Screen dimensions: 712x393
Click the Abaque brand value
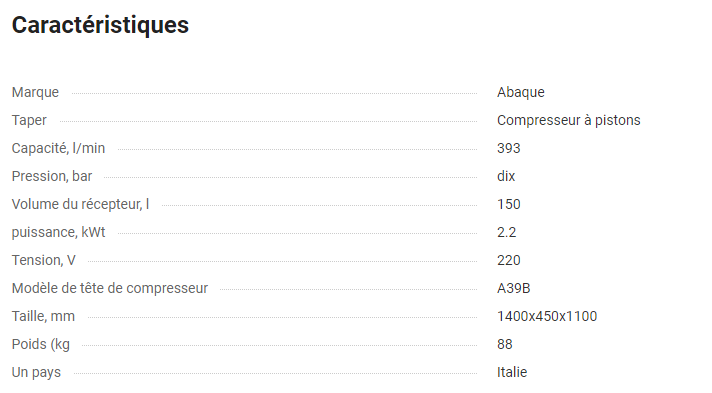tap(520, 92)
